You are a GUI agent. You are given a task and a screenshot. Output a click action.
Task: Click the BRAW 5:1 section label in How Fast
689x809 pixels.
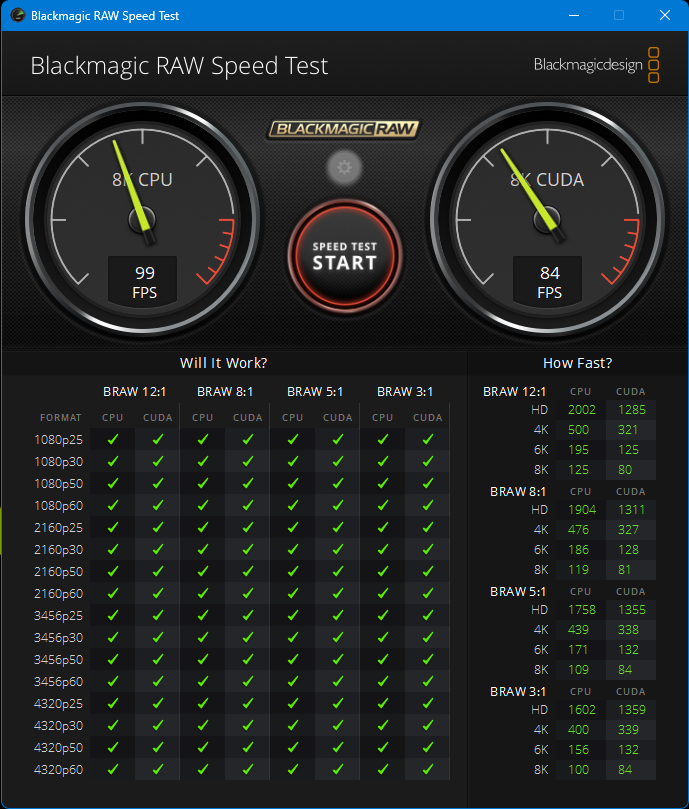tap(518, 591)
